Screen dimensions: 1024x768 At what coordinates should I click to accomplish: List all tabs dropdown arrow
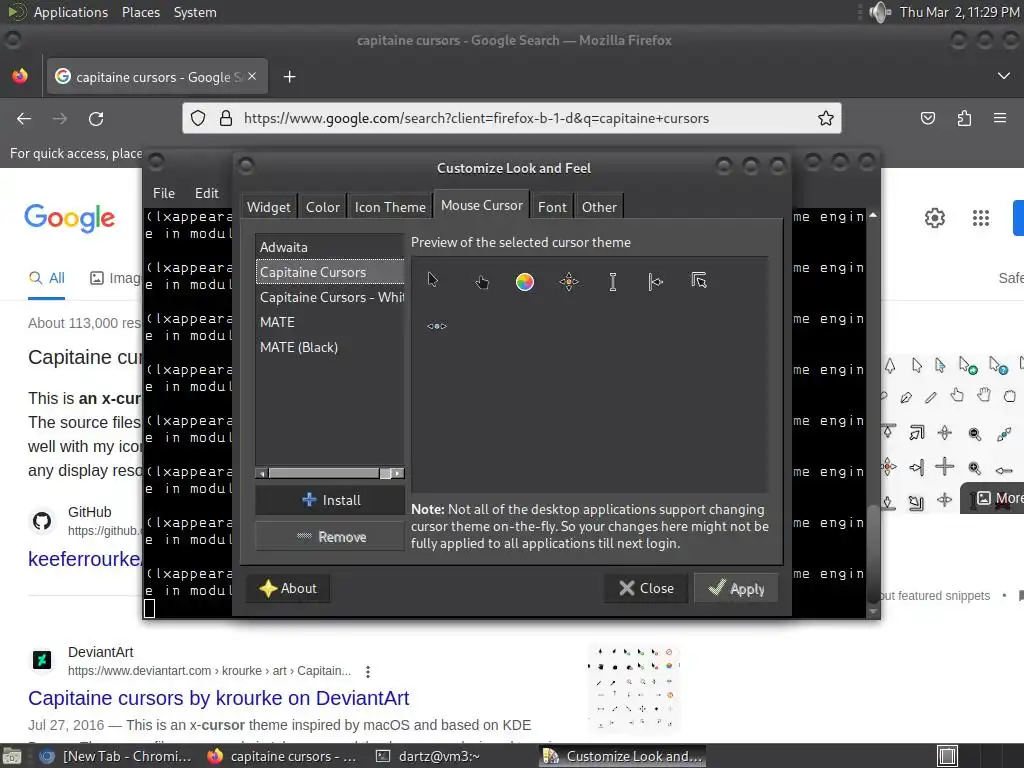(x=1004, y=76)
